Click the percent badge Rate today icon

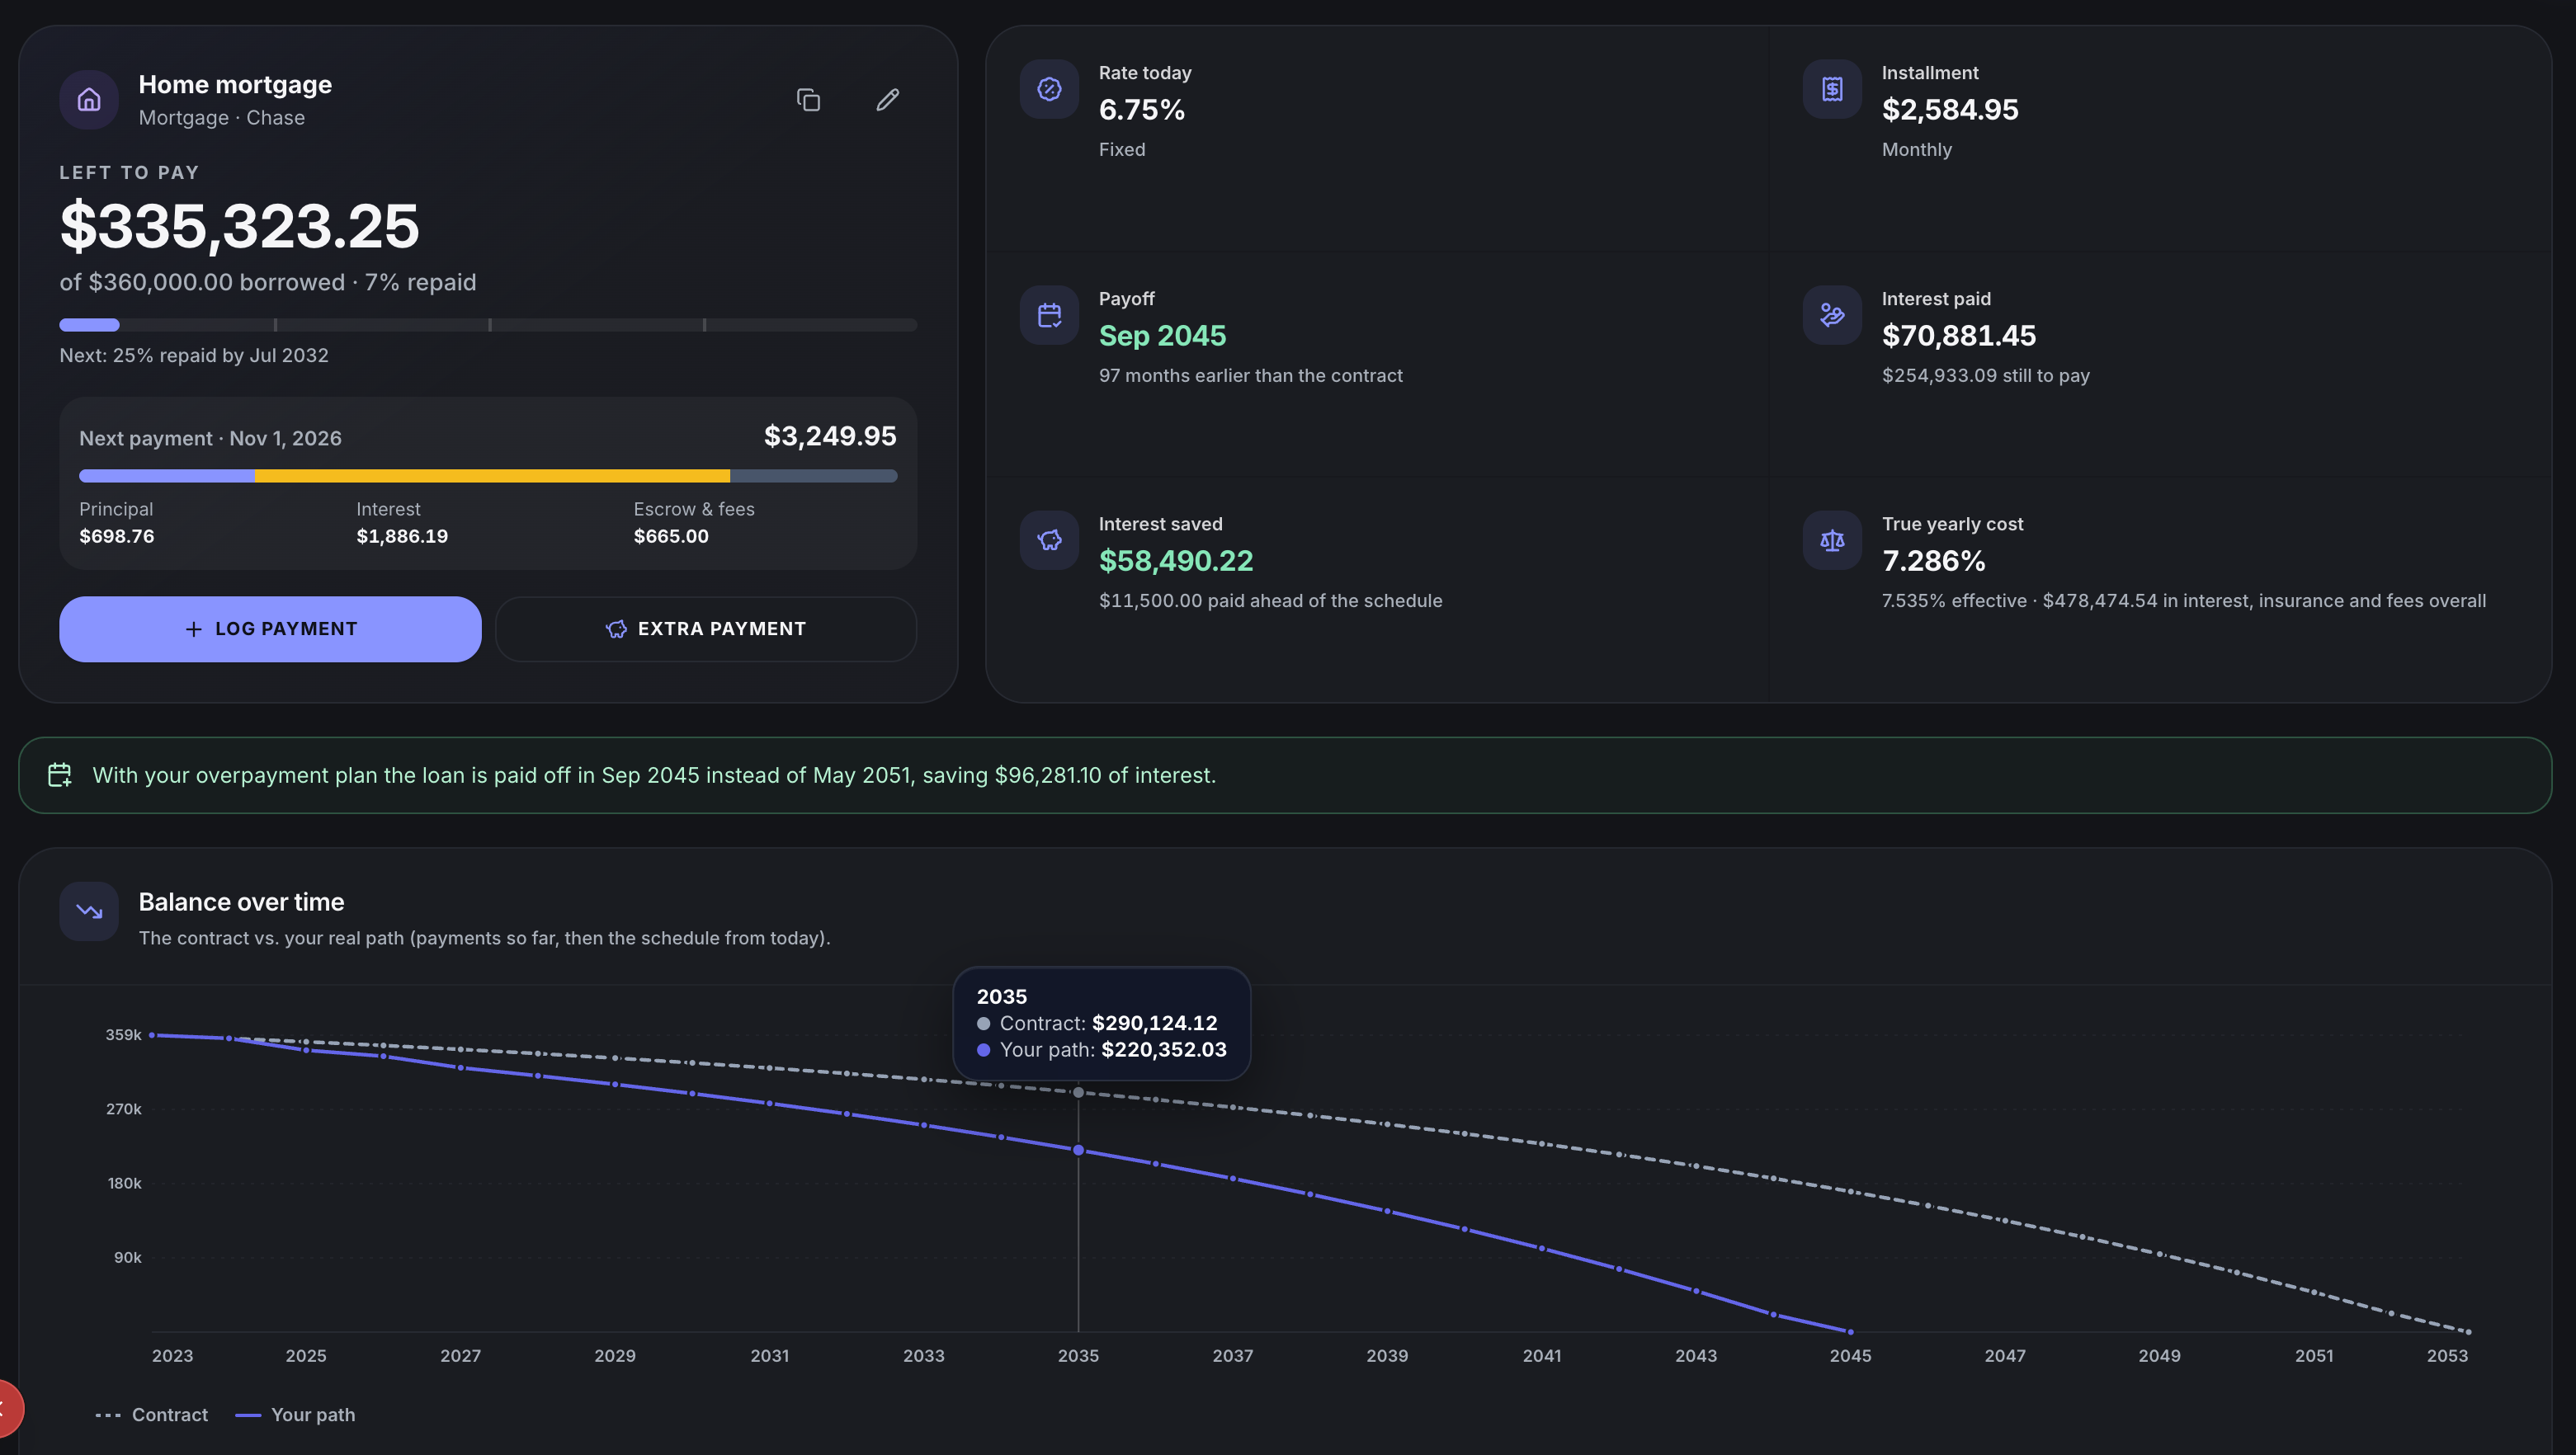coord(1049,89)
